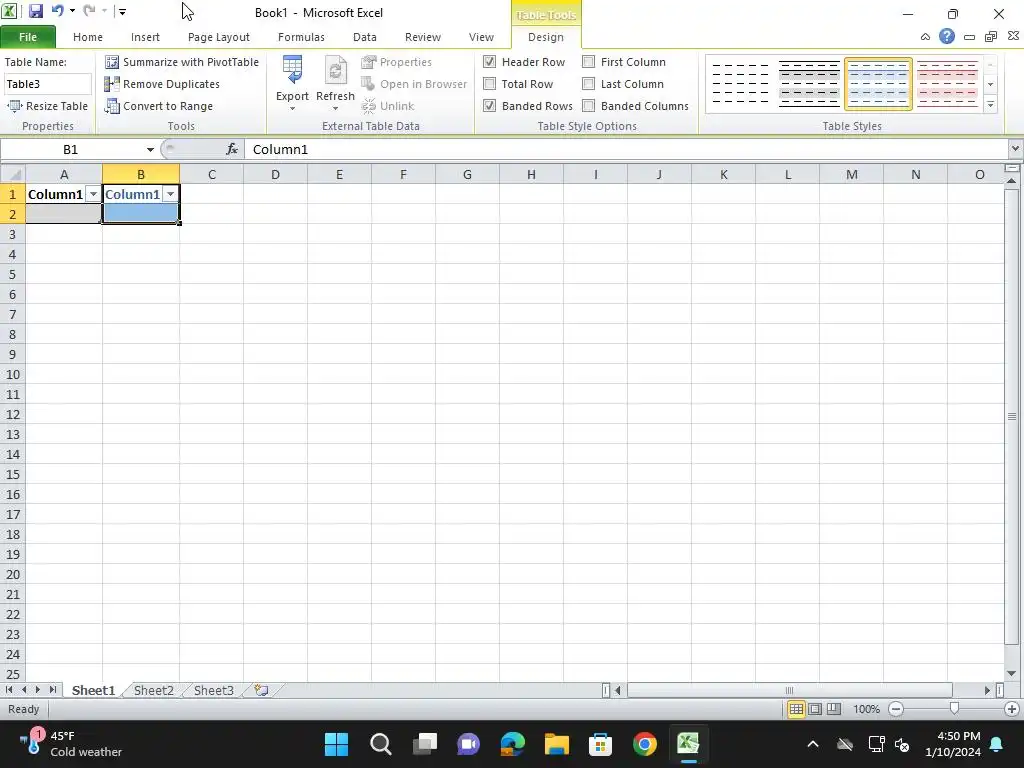Enable the First Column checkbox
Image resolution: width=1024 pixels, height=768 pixels.
point(588,62)
